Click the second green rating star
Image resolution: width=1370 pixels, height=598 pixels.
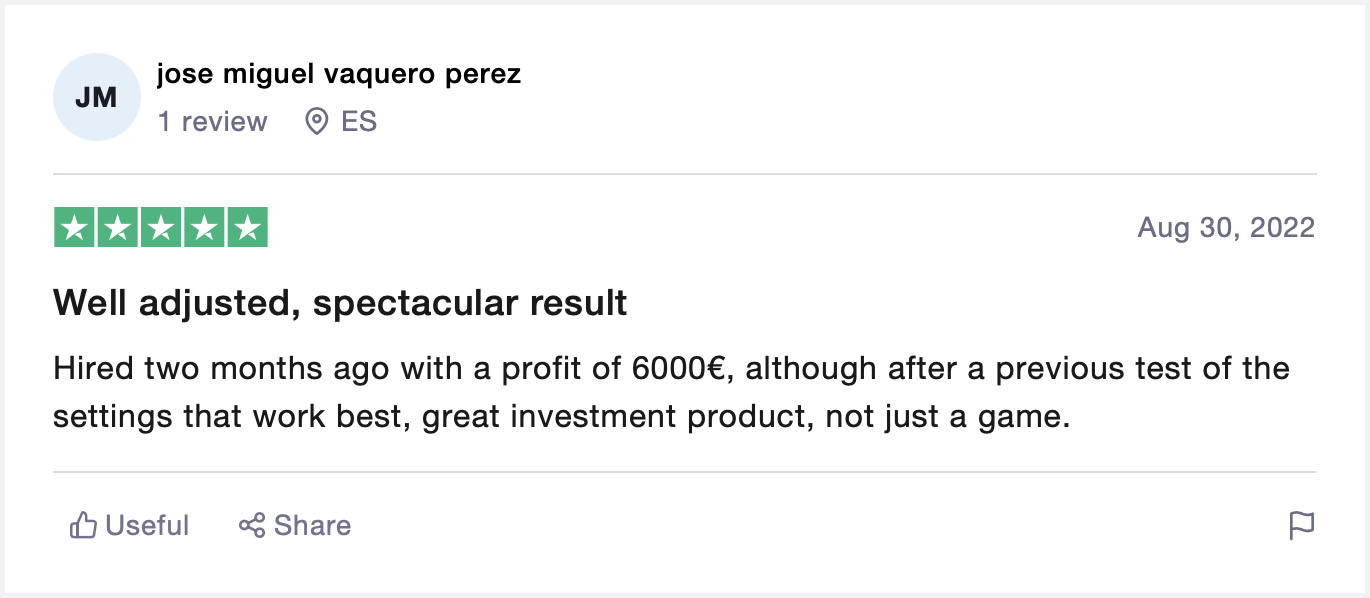coord(117,228)
